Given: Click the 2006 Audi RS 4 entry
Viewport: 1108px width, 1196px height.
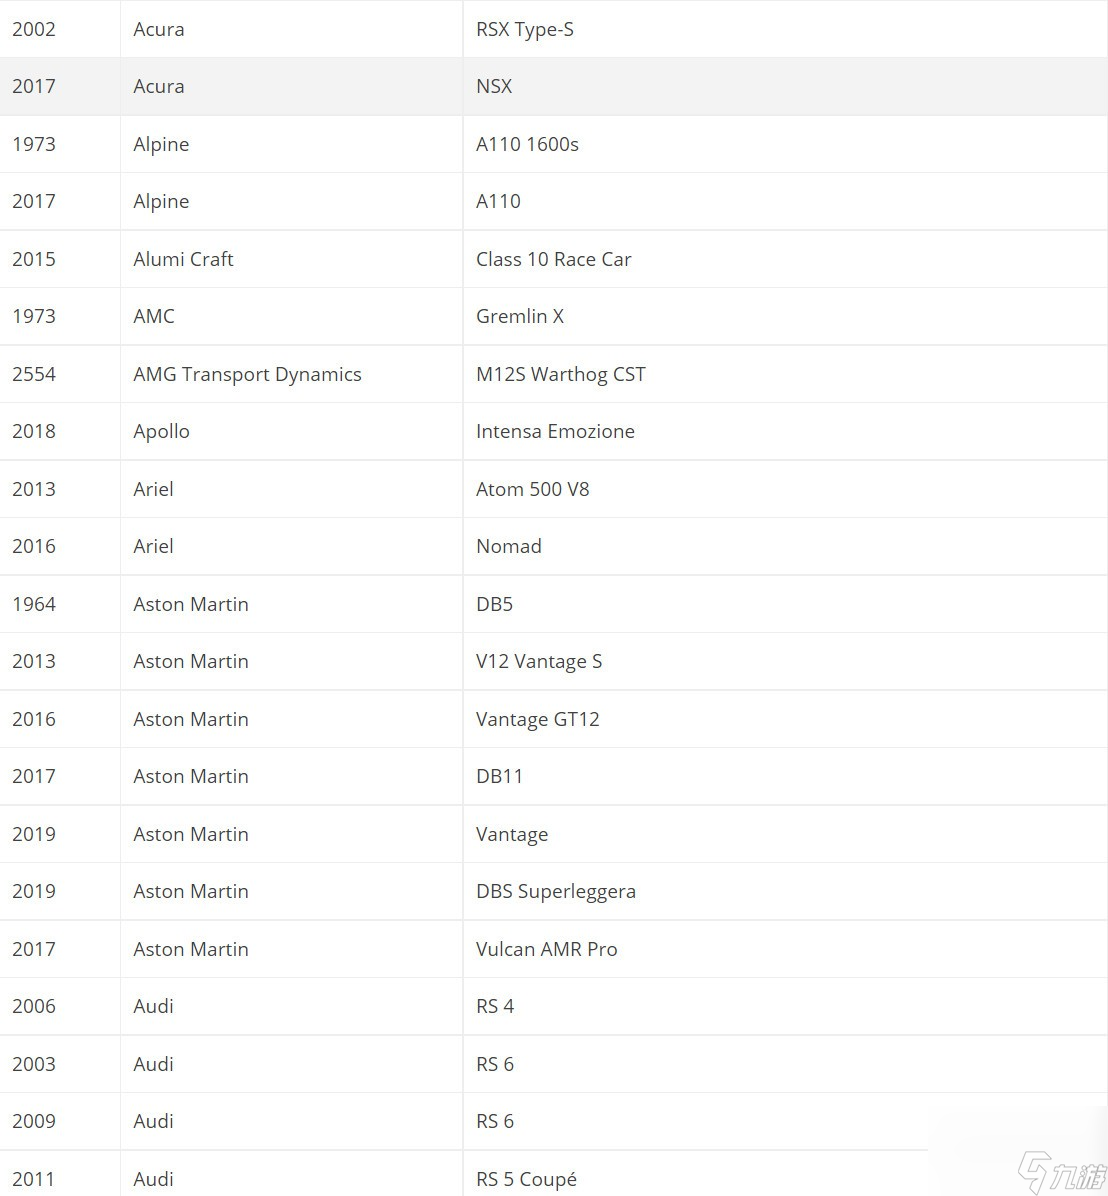Looking at the screenshot, I should (x=554, y=1007).
